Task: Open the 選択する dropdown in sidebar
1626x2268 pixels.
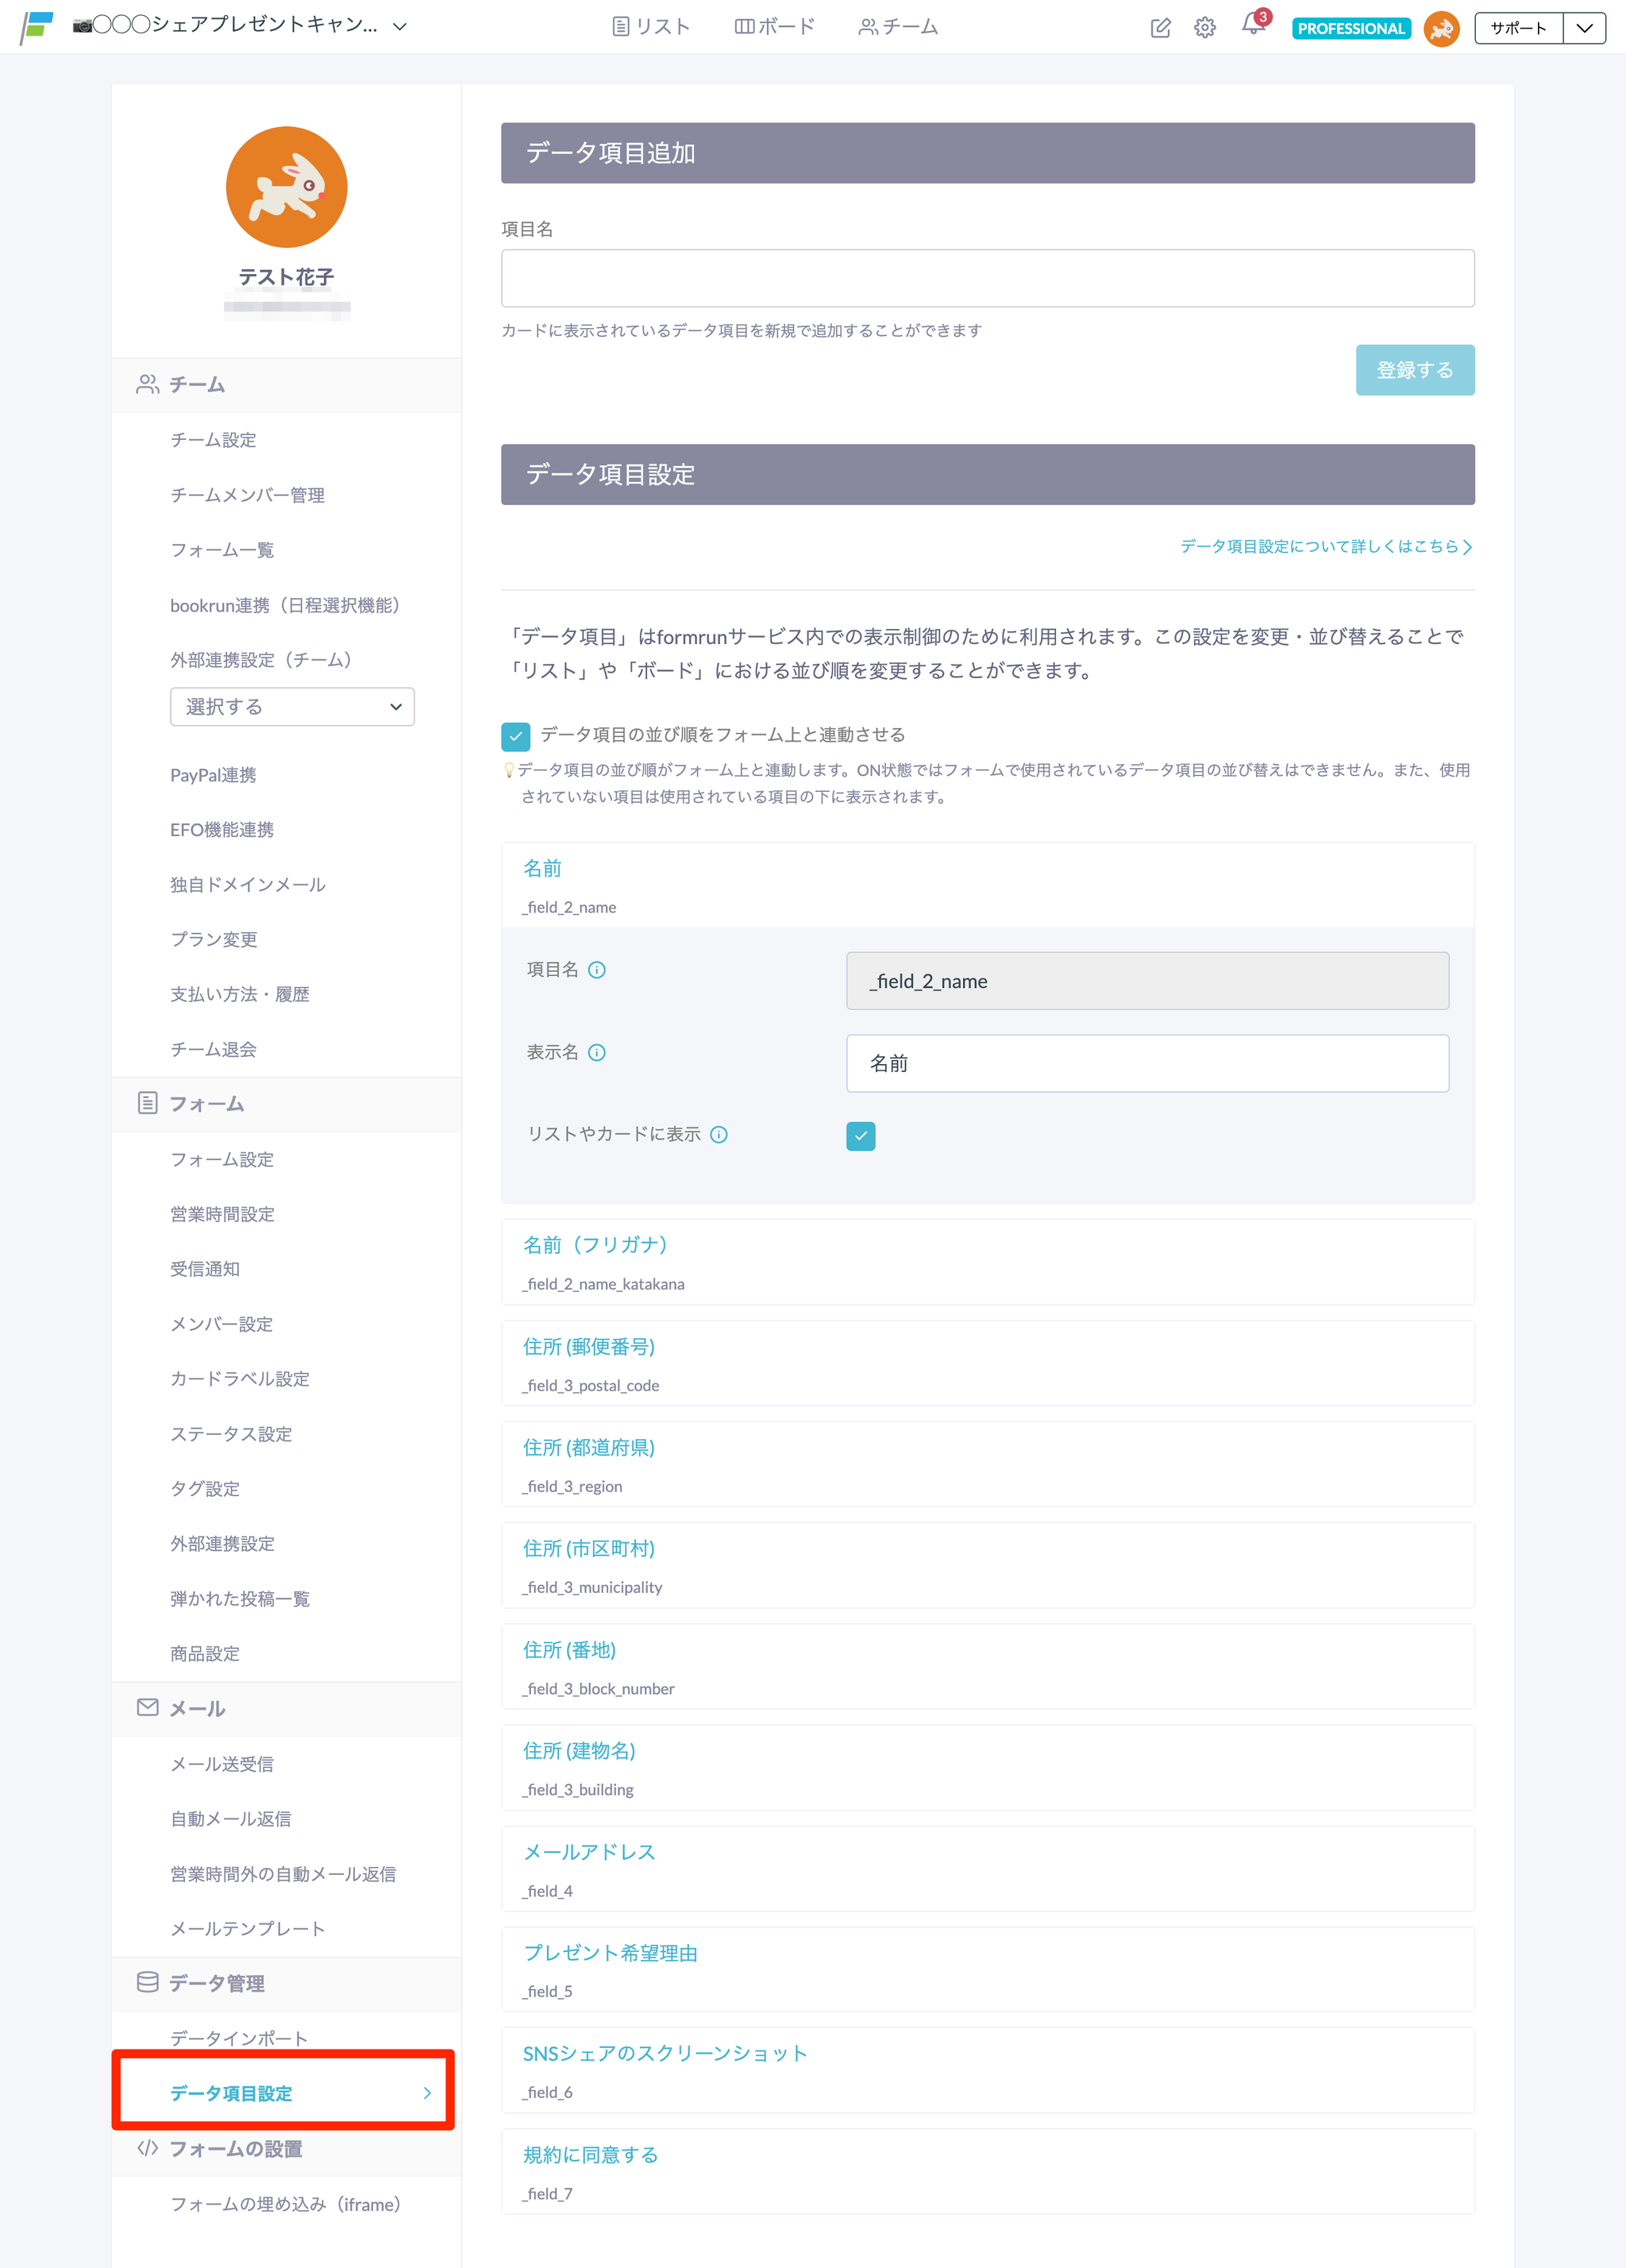Action: click(x=292, y=707)
